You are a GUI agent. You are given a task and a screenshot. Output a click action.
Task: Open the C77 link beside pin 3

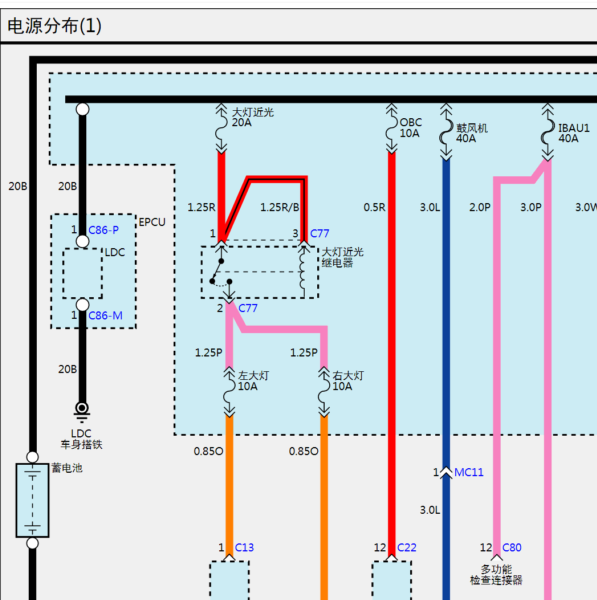pyautogui.click(x=320, y=233)
